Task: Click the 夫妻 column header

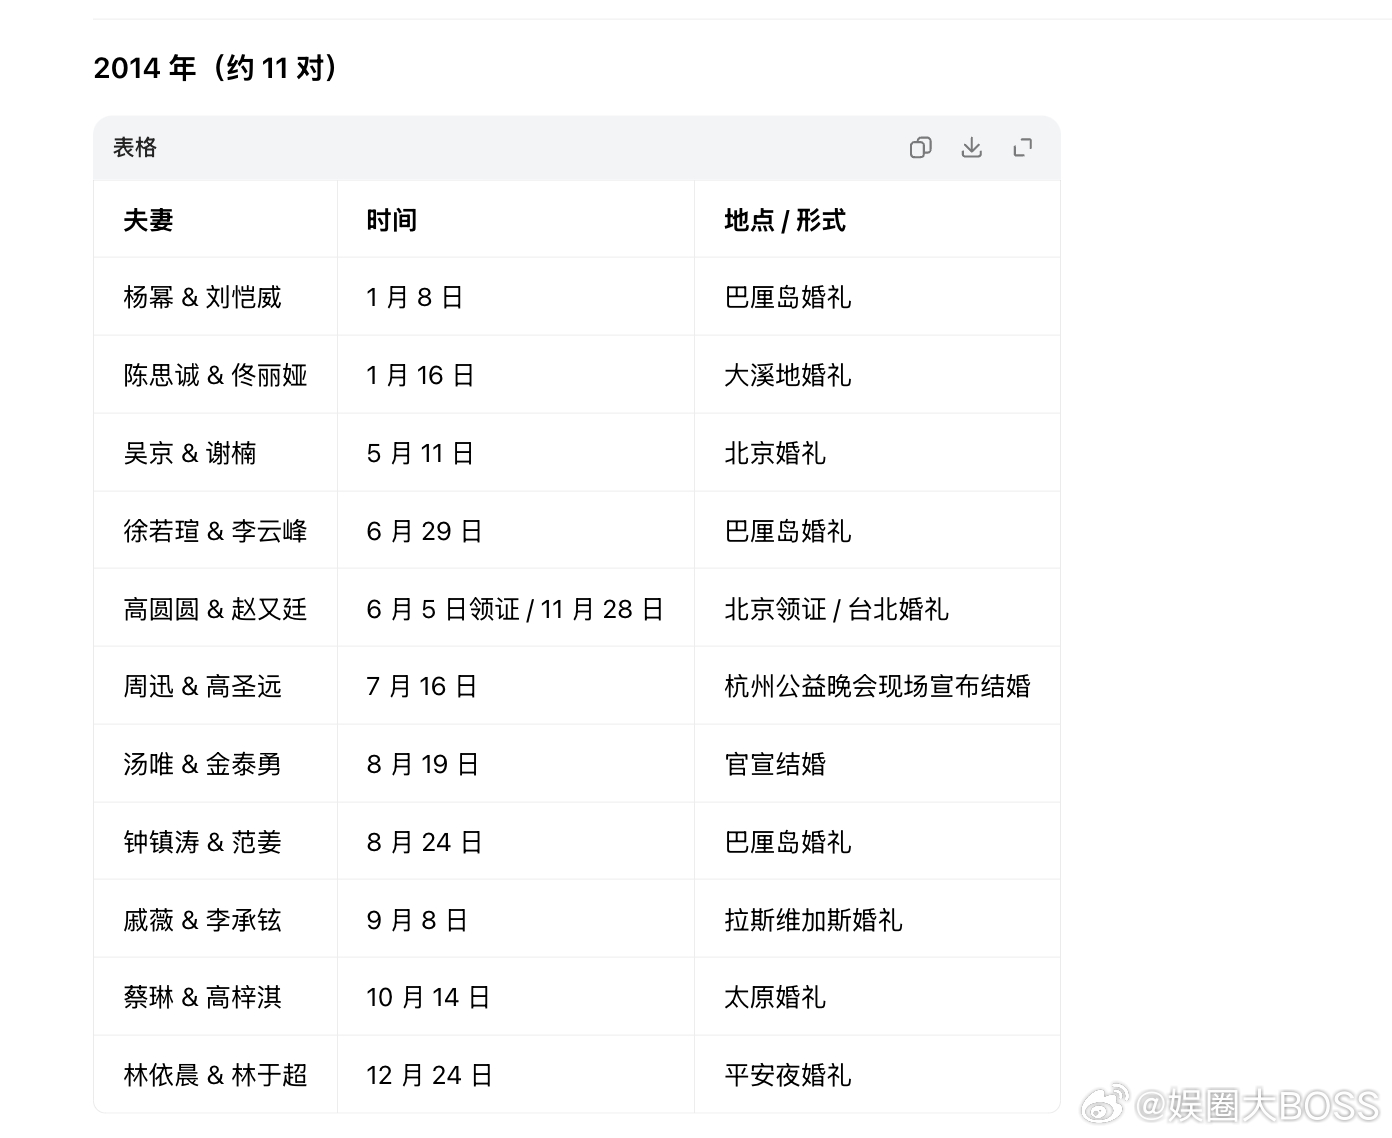Action: (148, 220)
